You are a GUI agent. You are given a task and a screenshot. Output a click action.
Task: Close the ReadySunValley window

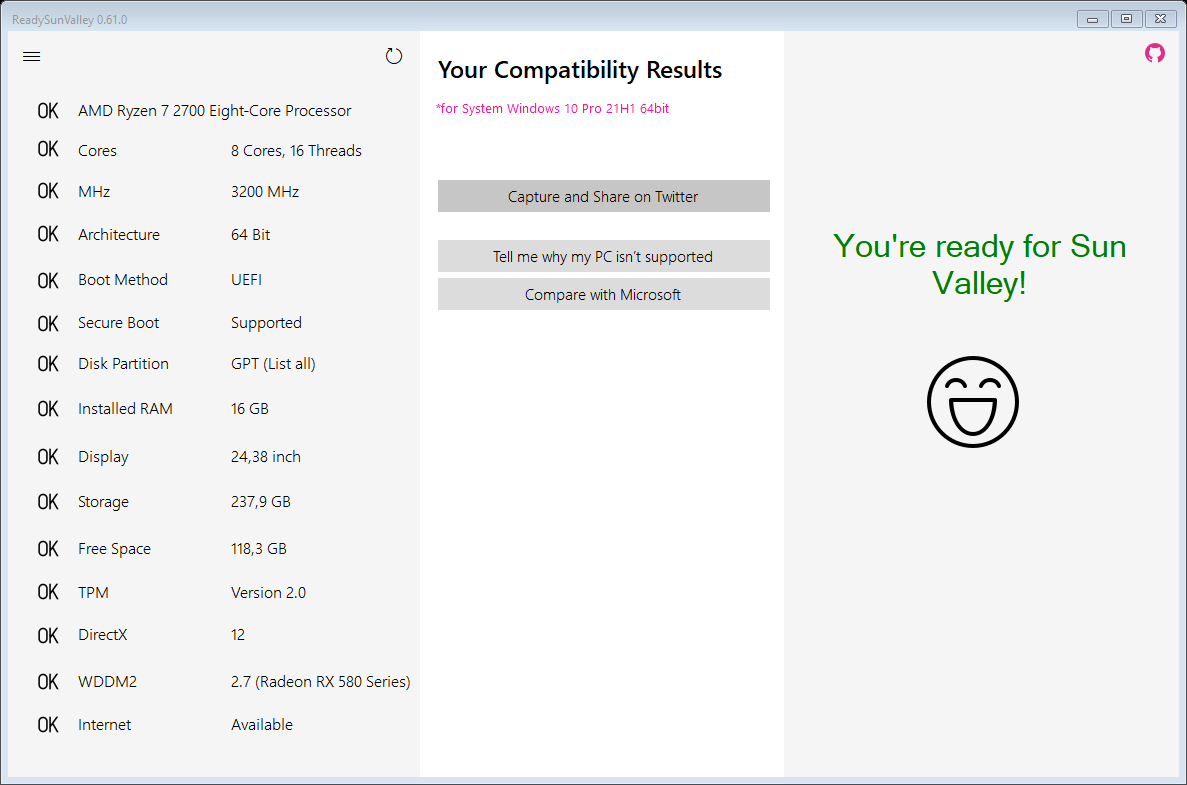coord(1161,19)
